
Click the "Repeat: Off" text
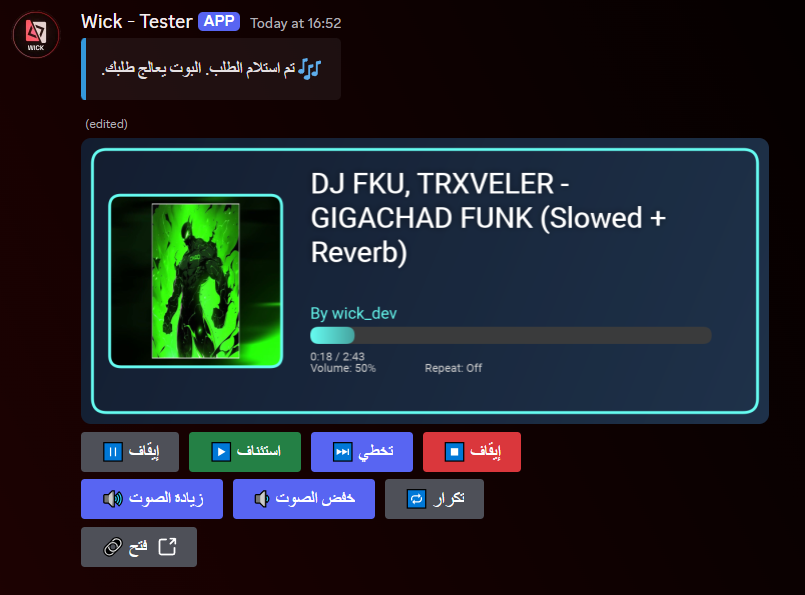[x=453, y=368]
